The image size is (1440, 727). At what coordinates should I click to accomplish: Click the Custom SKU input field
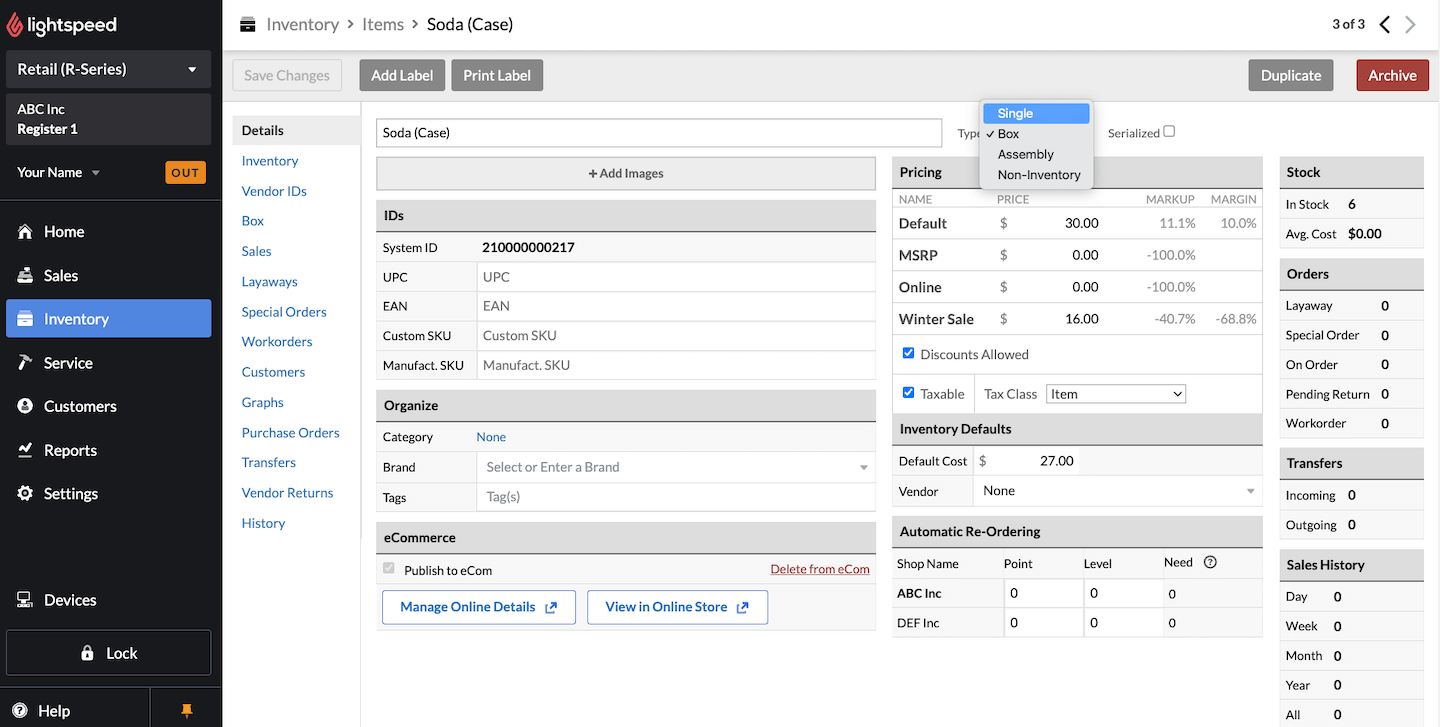click(x=676, y=336)
